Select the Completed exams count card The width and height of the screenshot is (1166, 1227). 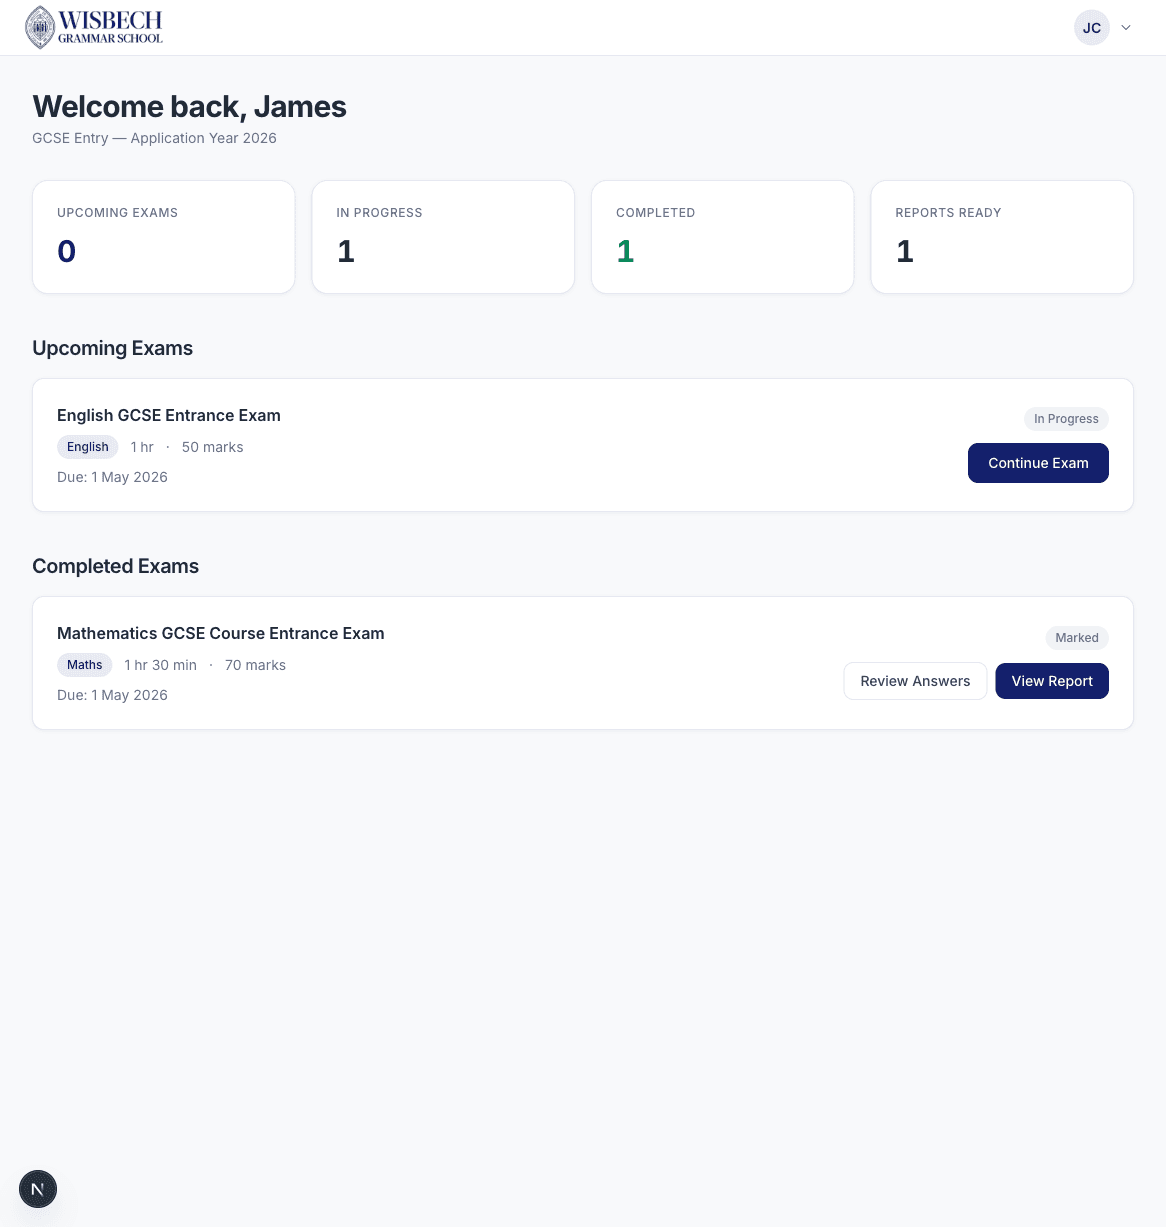(722, 237)
